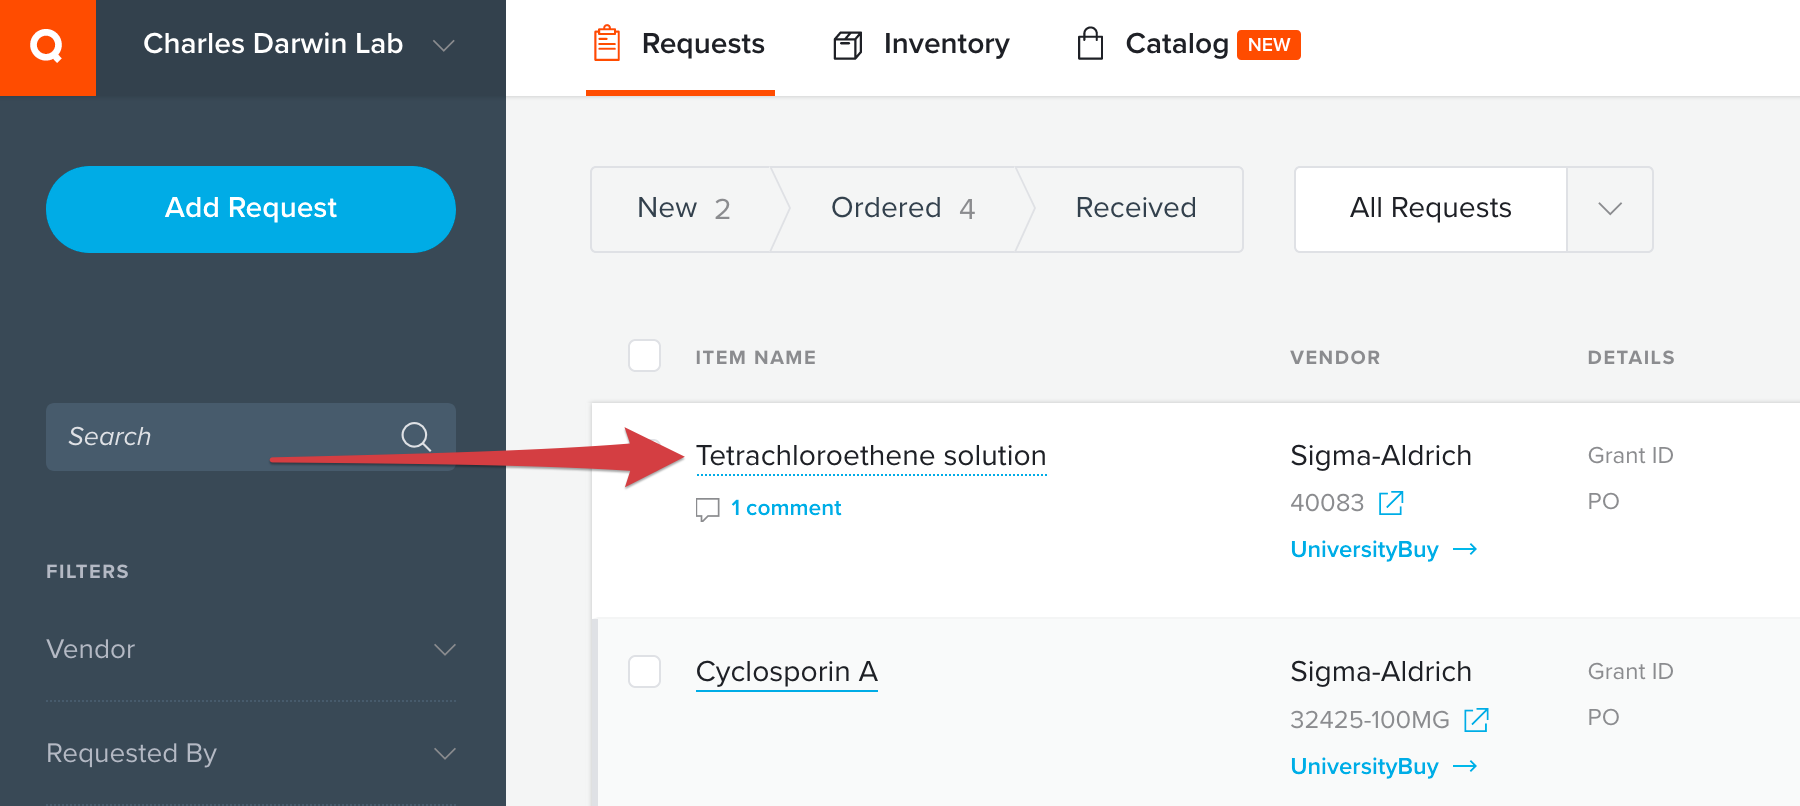
Task: Select the New requests tab
Action: coord(683,208)
